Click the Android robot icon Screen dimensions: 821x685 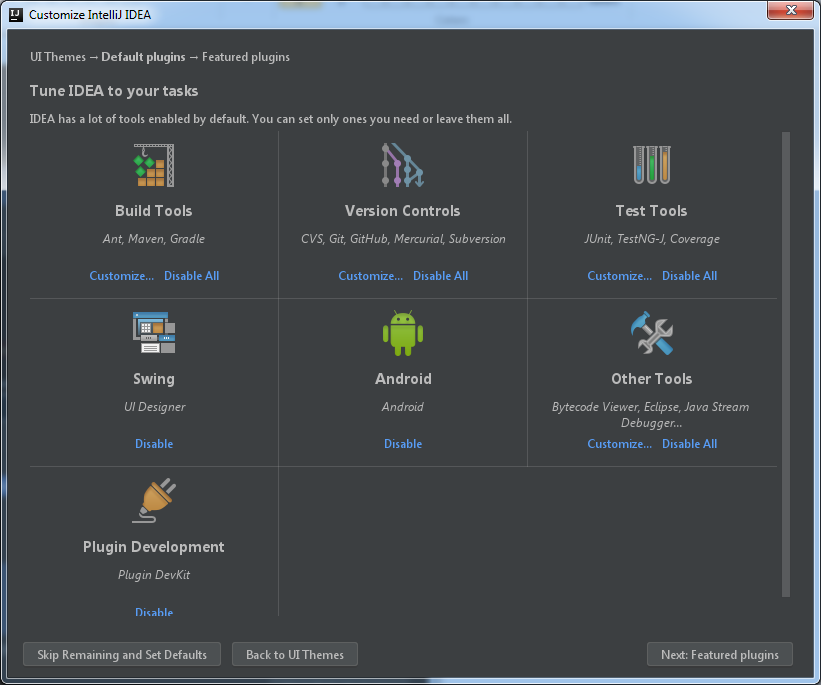click(403, 333)
